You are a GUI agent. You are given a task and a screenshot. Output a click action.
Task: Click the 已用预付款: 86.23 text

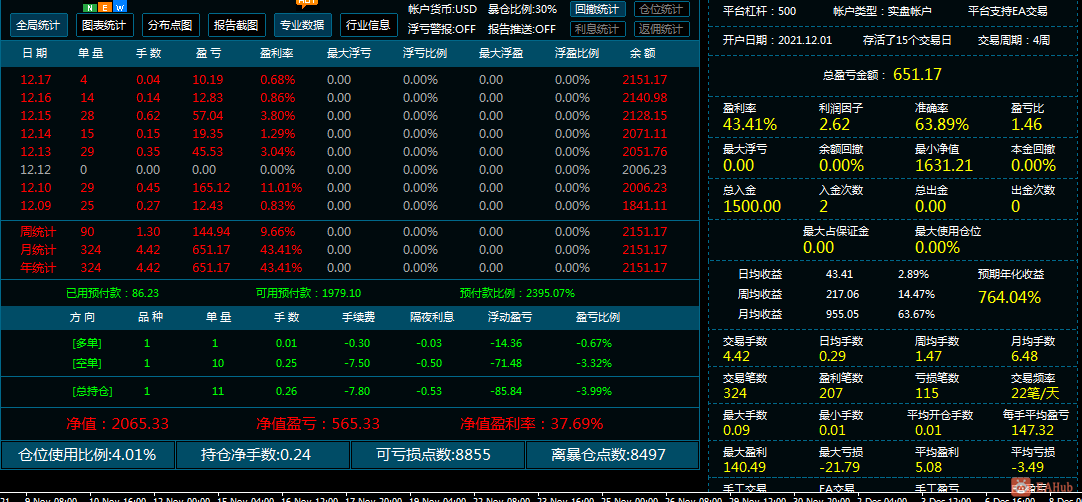click(x=112, y=293)
